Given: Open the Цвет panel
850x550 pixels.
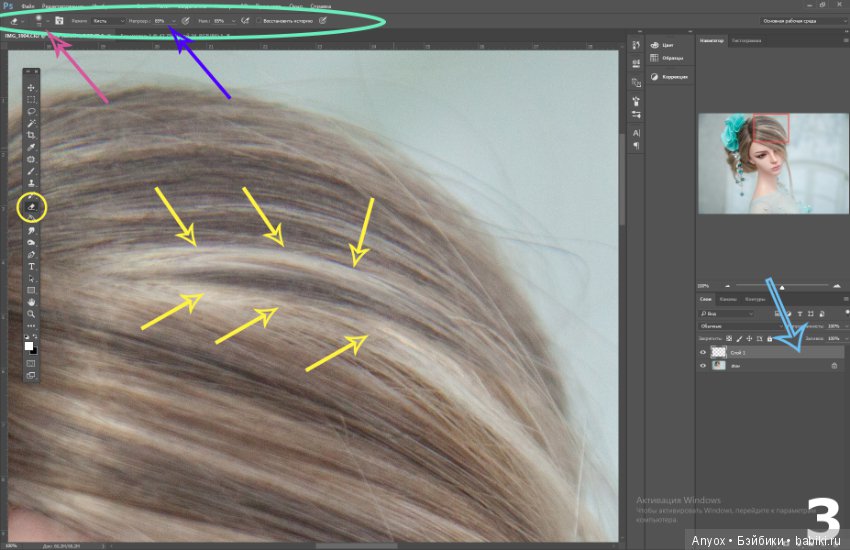Looking at the screenshot, I should click(x=662, y=45).
